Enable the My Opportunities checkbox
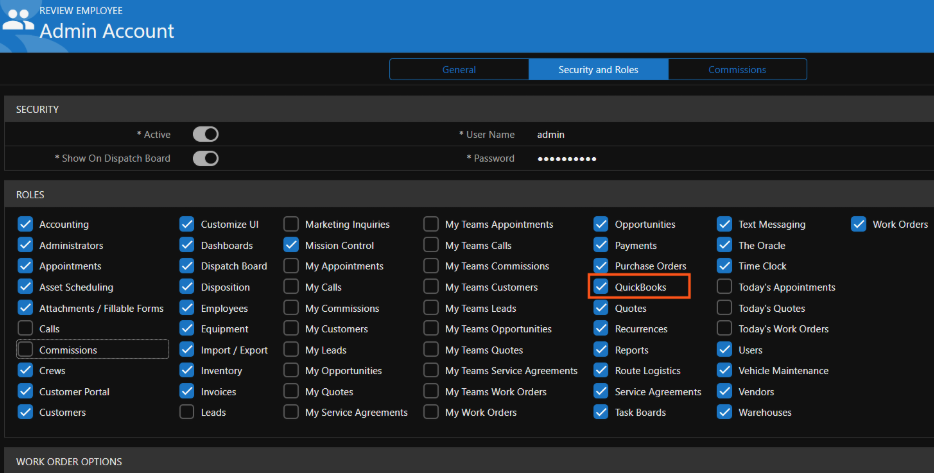 [291, 370]
